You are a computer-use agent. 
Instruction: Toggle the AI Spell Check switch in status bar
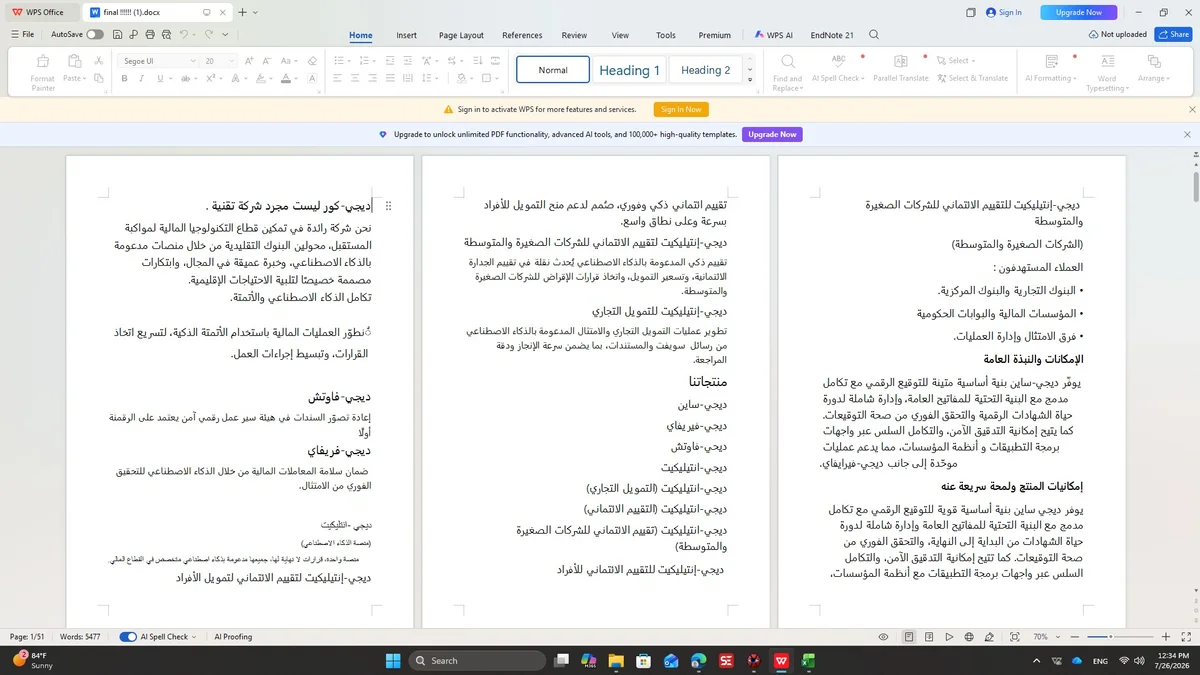(128, 637)
